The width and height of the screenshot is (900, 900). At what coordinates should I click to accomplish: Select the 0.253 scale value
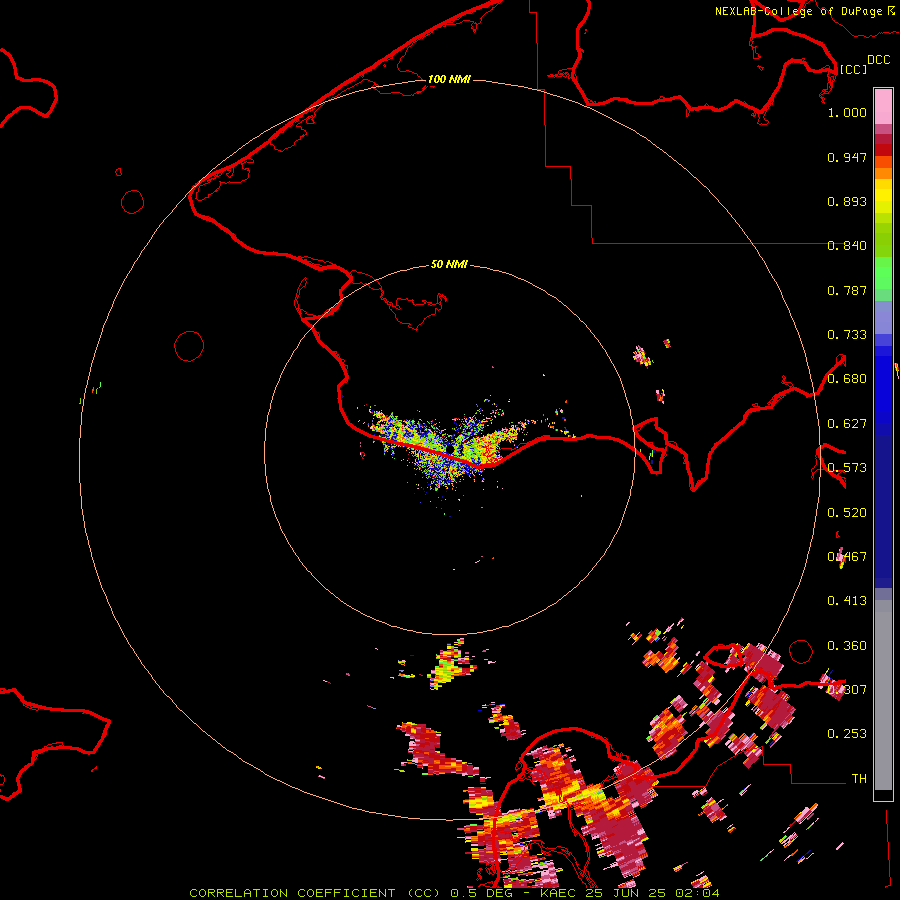[847, 734]
